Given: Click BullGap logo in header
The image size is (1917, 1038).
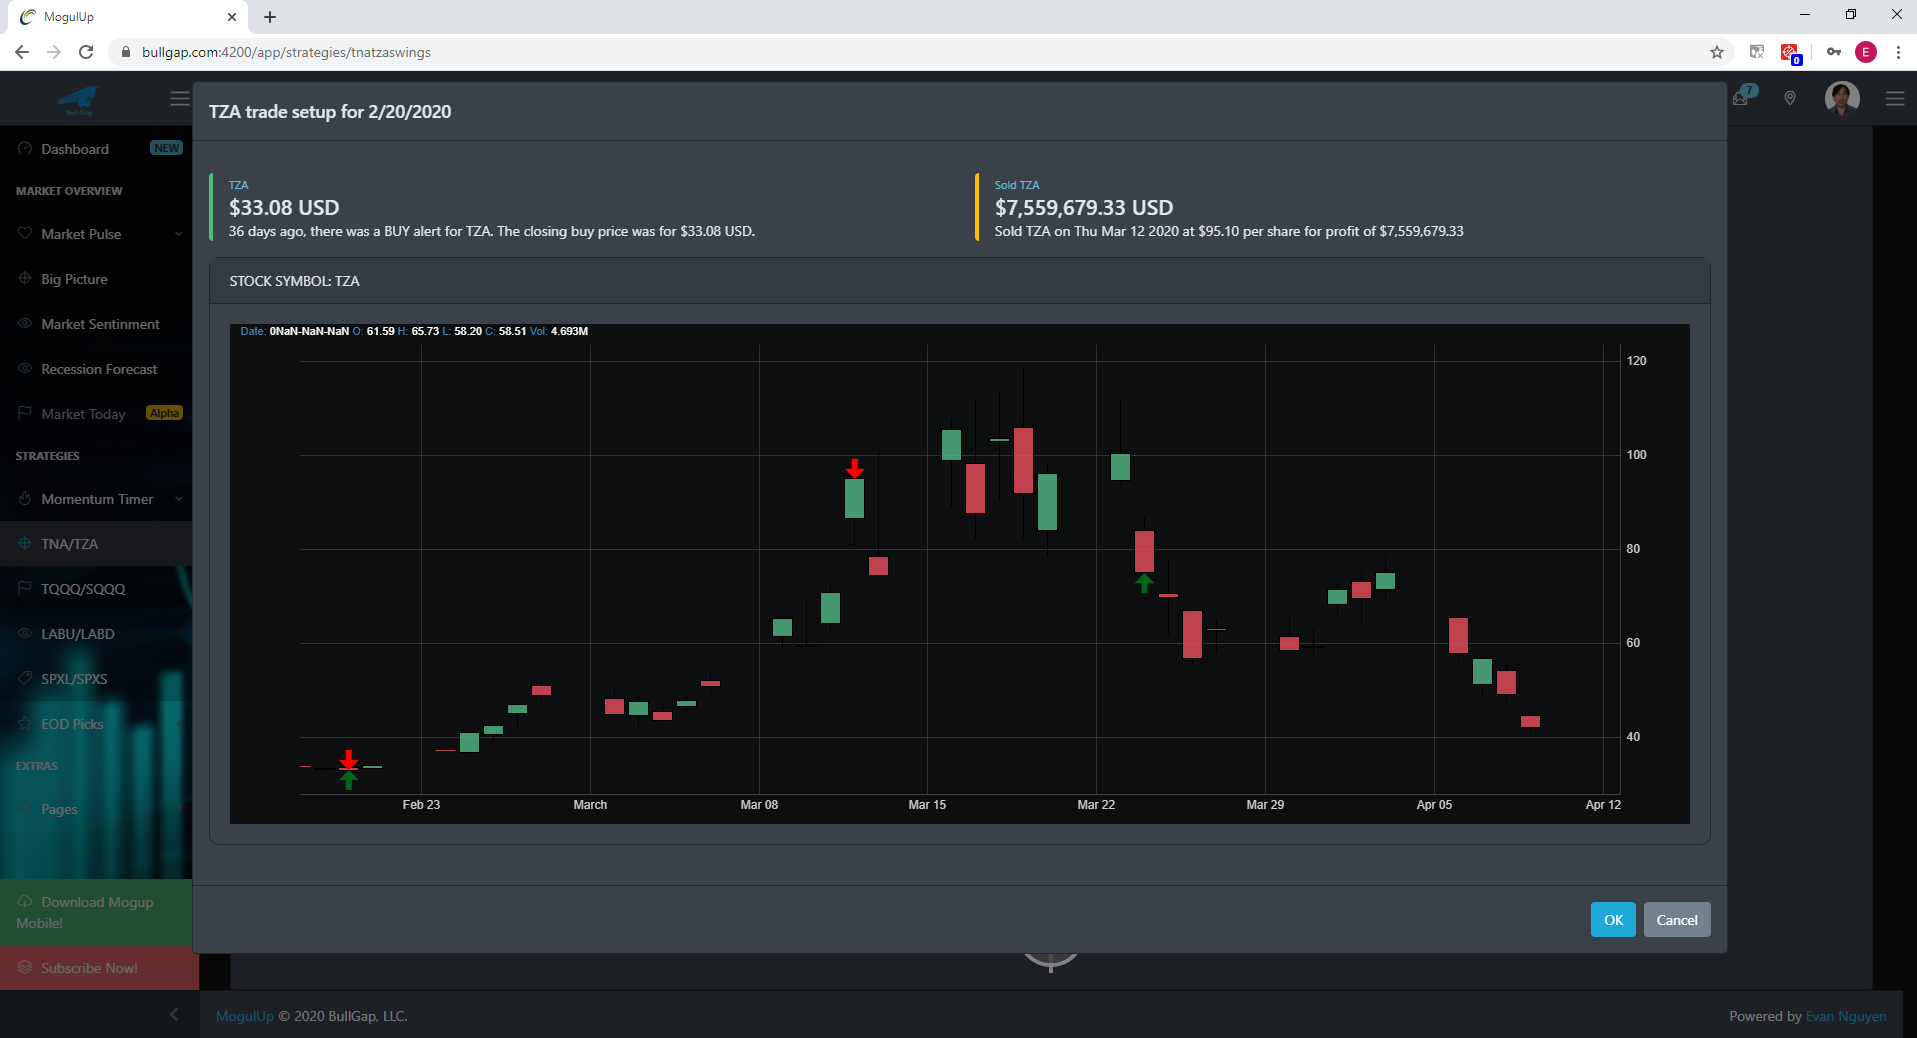Looking at the screenshot, I should coord(79,100).
